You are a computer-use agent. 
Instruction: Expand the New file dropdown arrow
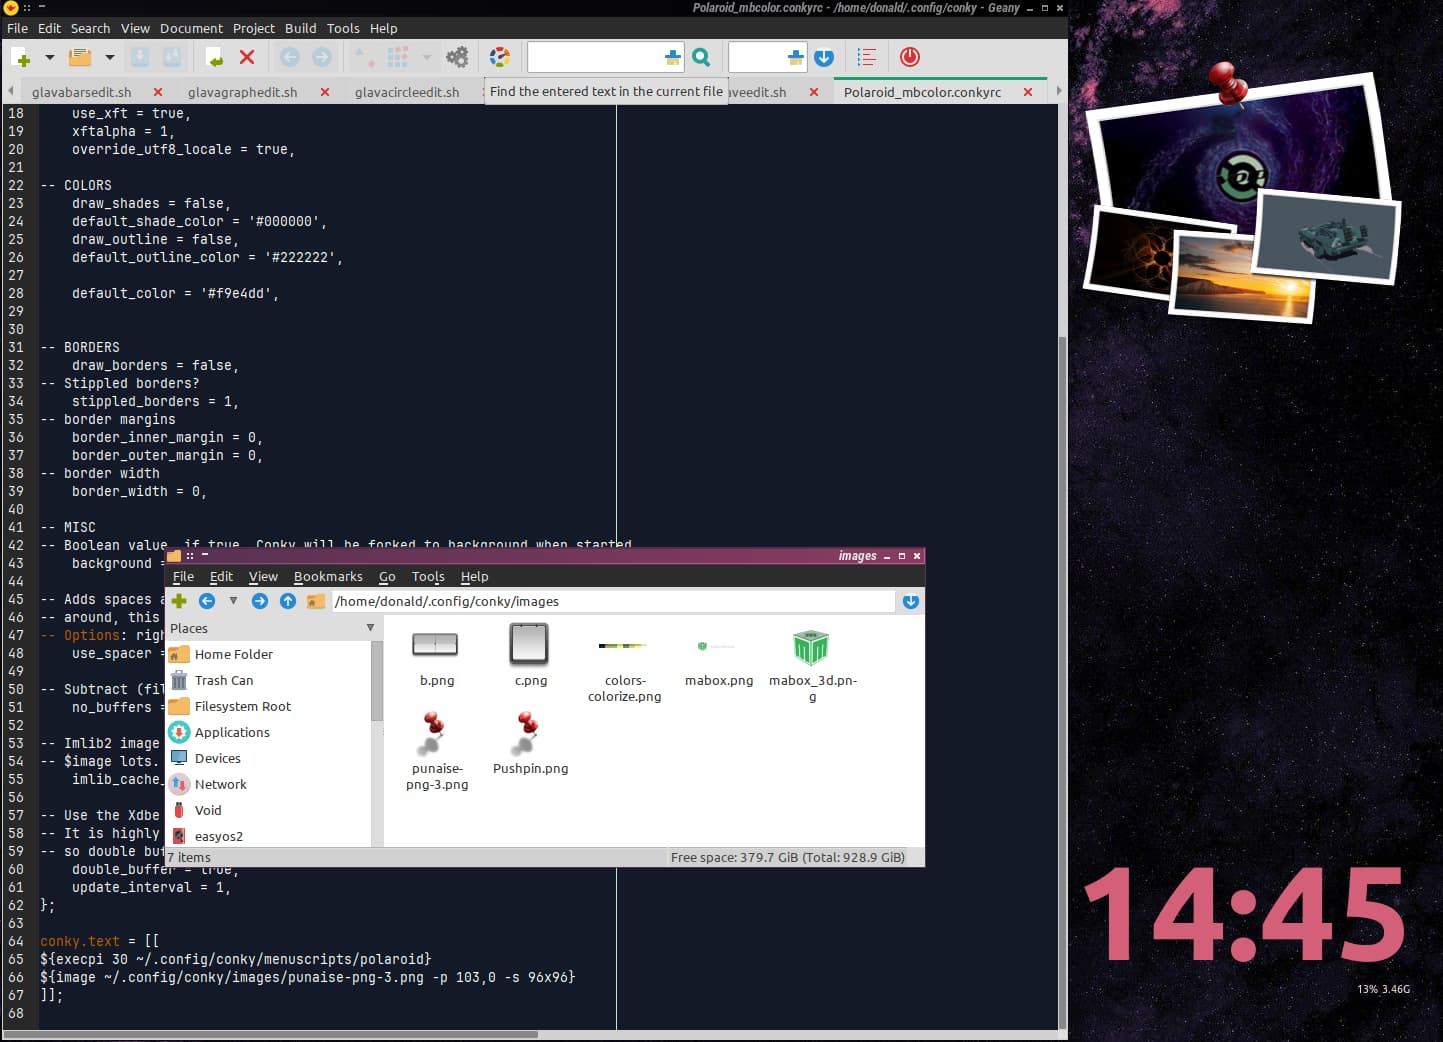click(50, 57)
